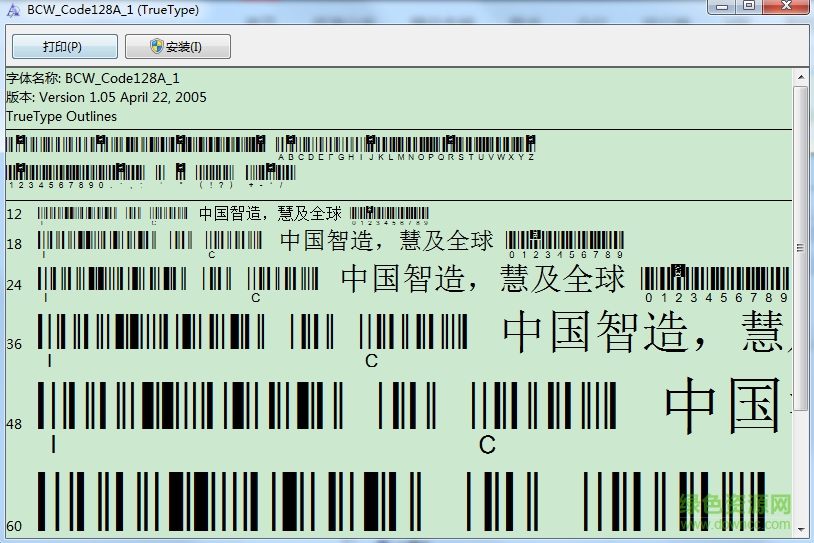Click the 0123456789 label in the 24pt row
The image size is (814, 543).
point(716,298)
